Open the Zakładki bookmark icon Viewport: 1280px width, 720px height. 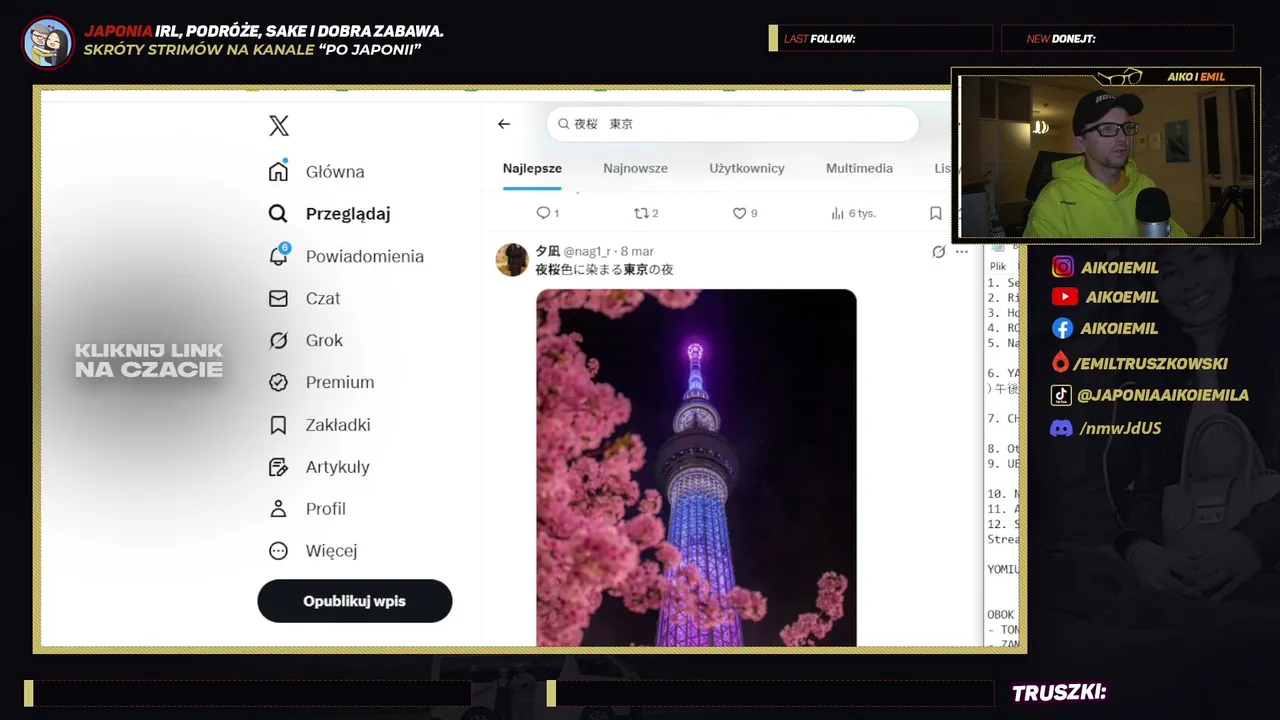point(278,425)
